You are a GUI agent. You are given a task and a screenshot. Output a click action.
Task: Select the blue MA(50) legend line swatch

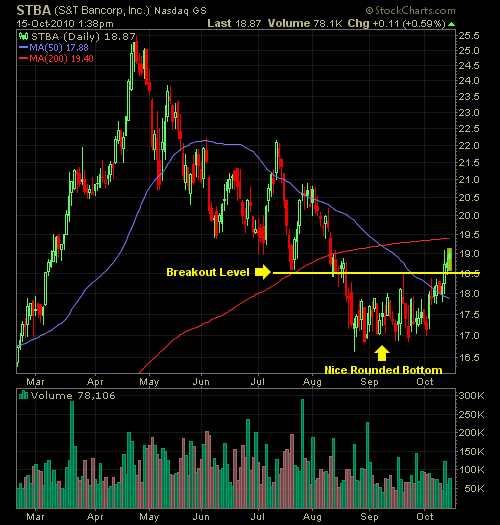click(23, 48)
